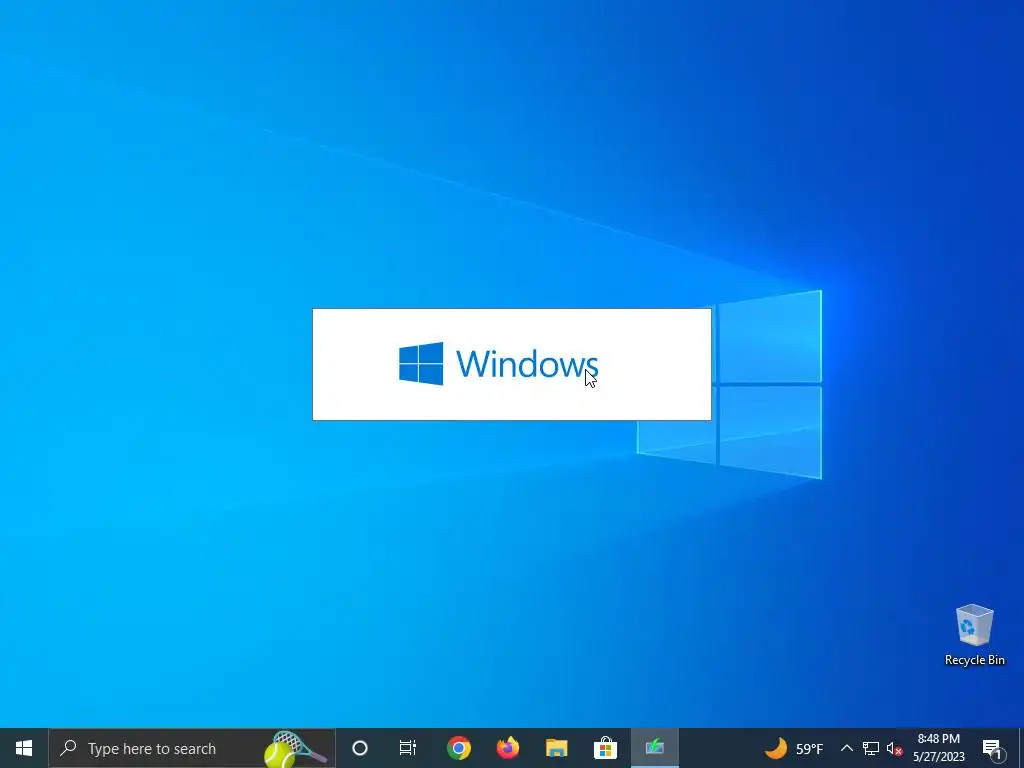This screenshot has height=768, width=1024.
Task: Click the Show desktop strip on the taskbar
Action: [1021, 748]
